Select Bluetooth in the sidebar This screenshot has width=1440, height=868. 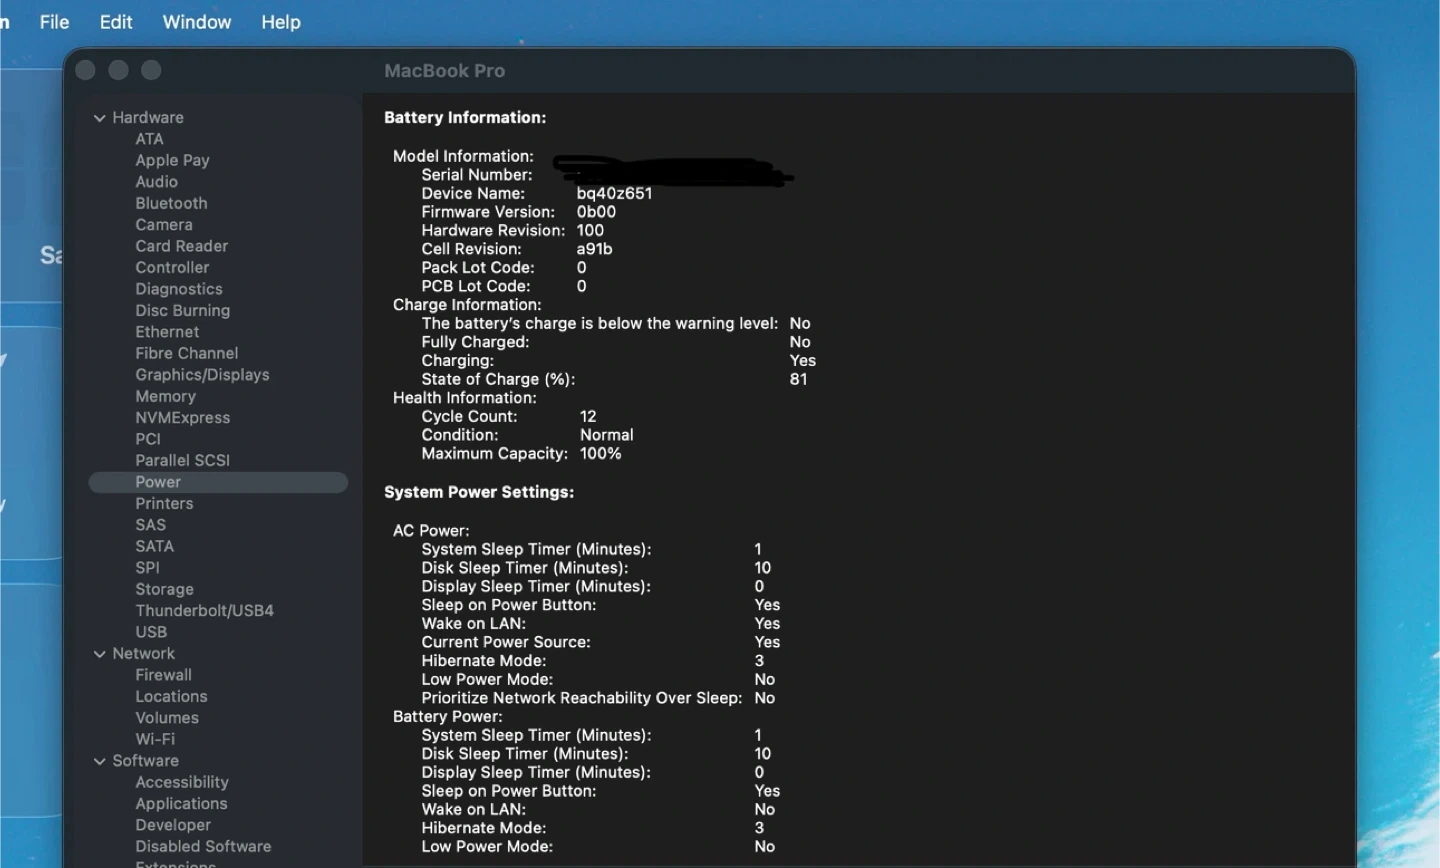[x=171, y=203]
